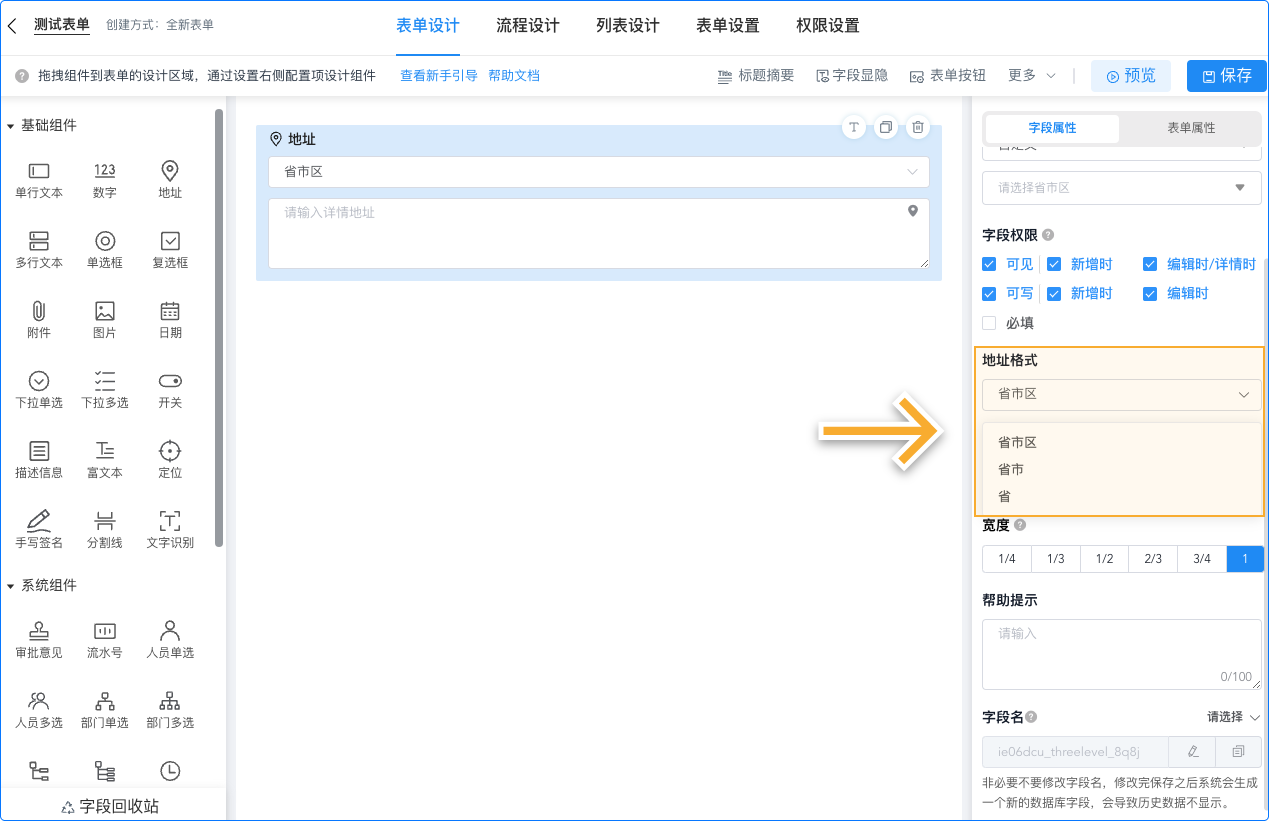
Task: Choose 省市 from address format list
Action: coord(1011,469)
